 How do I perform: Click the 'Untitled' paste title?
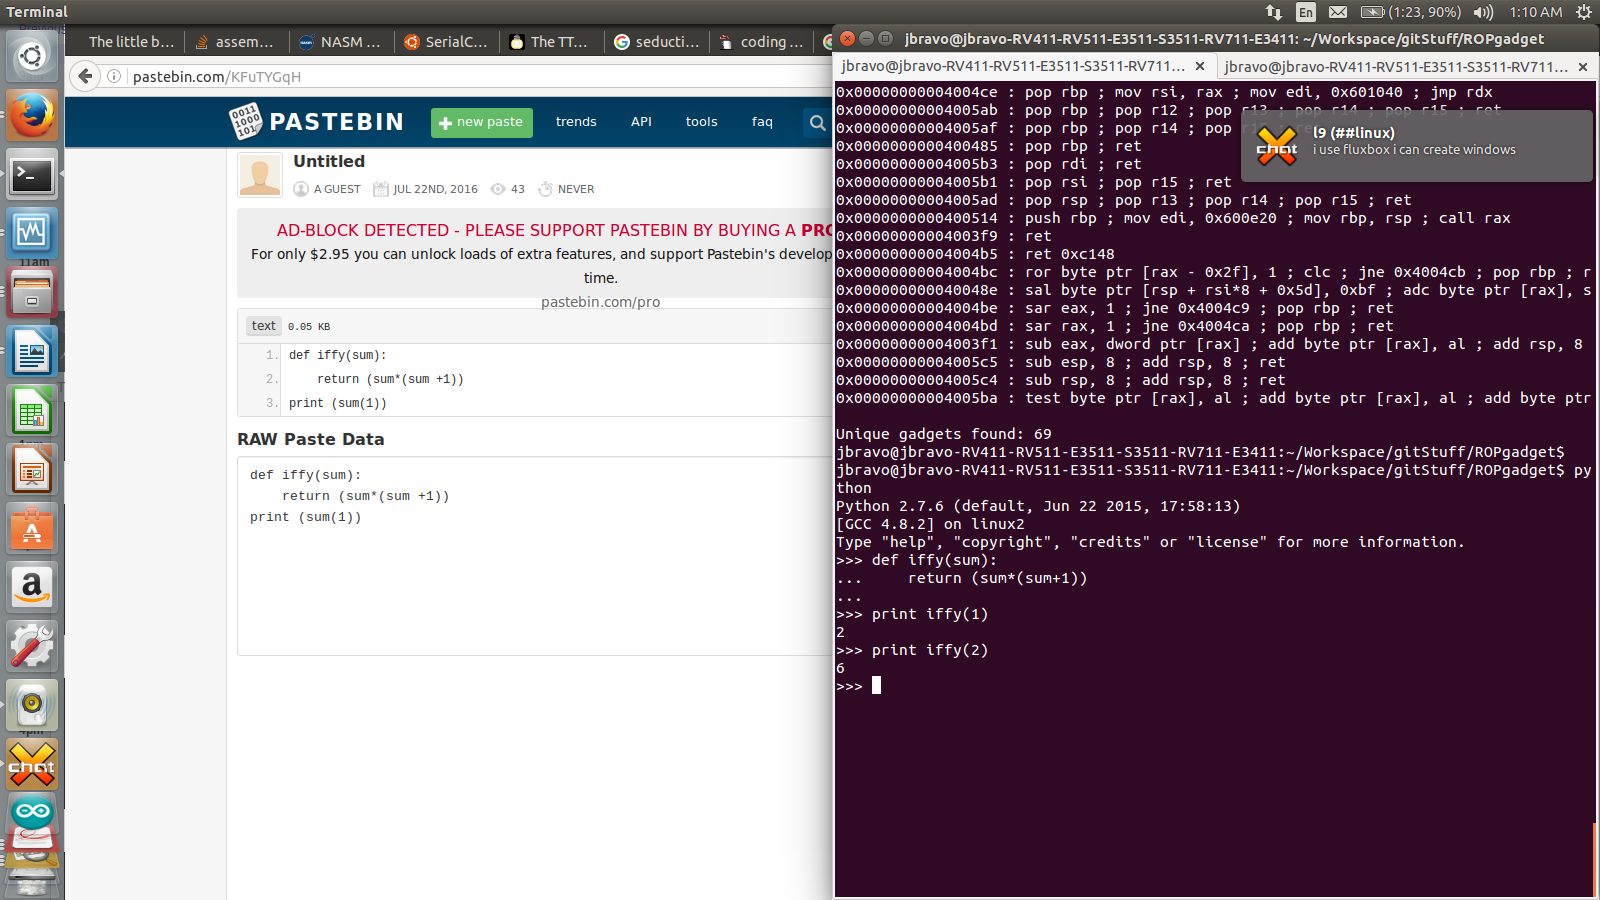329,161
